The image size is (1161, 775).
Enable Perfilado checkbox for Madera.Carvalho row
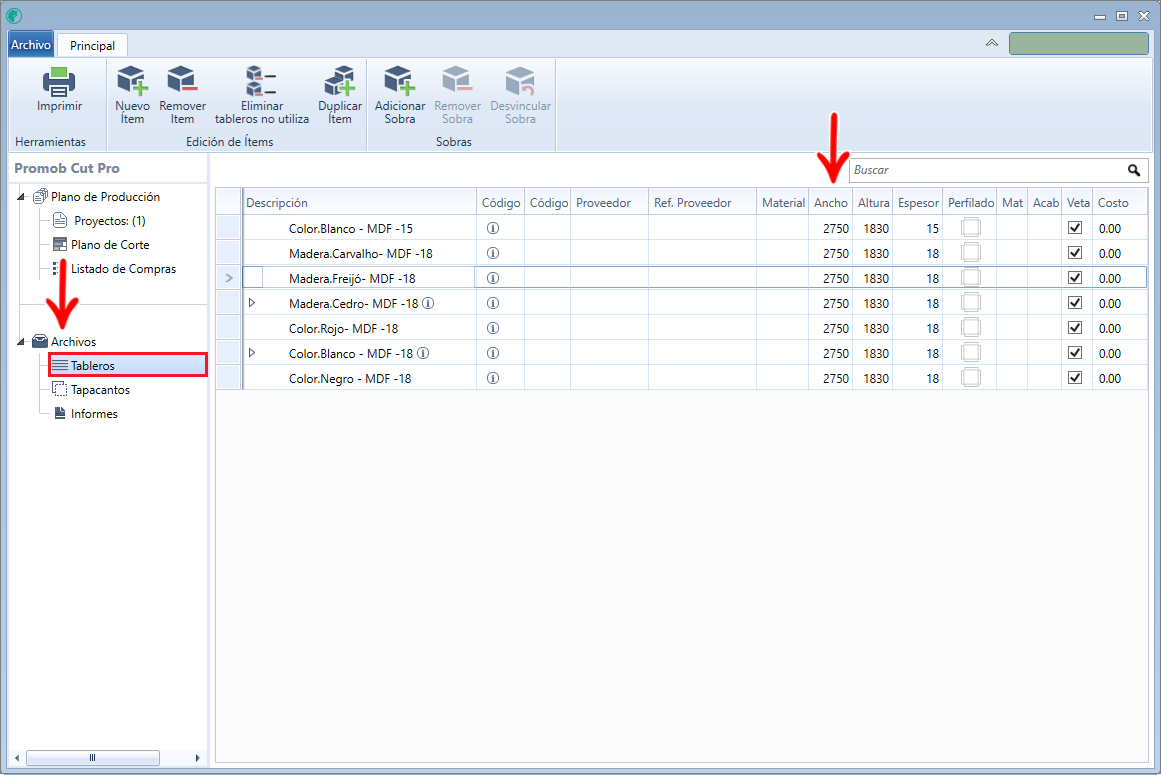pyautogui.click(x=970, y=253)
